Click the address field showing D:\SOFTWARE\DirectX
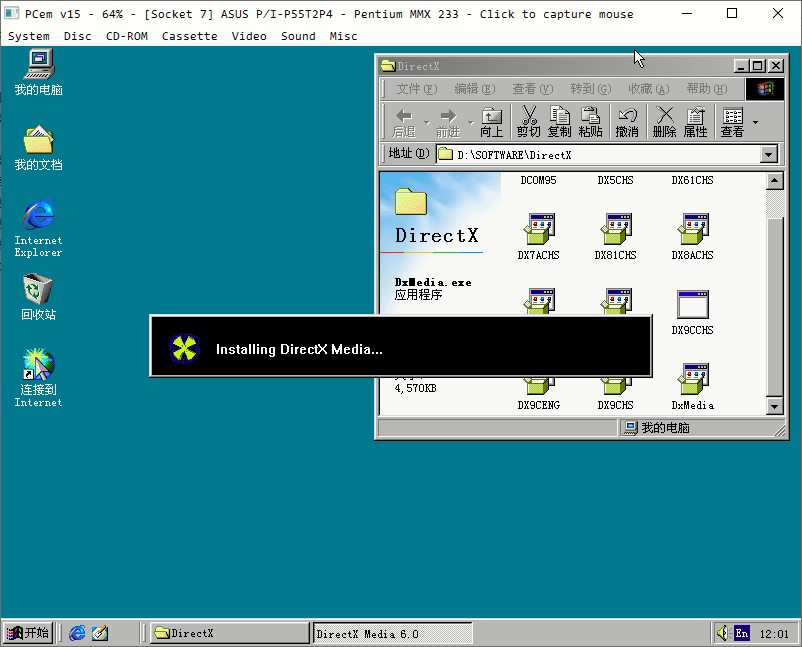The width and height of the screenshot is (802, 647). tap(598, 154)
